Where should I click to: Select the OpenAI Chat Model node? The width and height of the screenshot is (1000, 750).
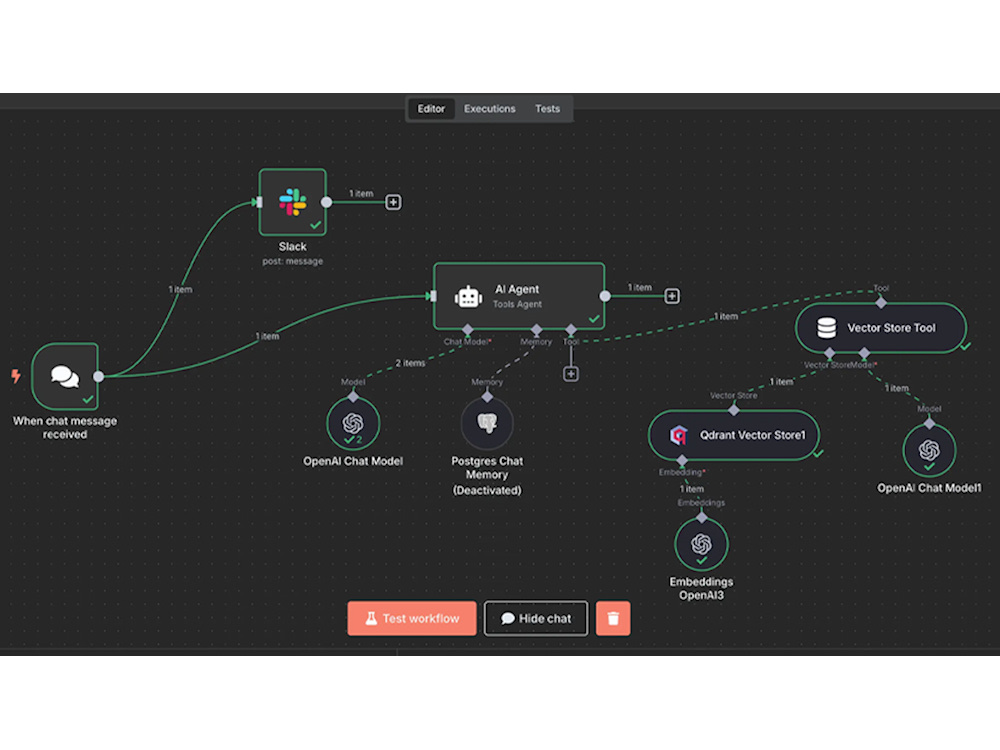coord(353,423)
